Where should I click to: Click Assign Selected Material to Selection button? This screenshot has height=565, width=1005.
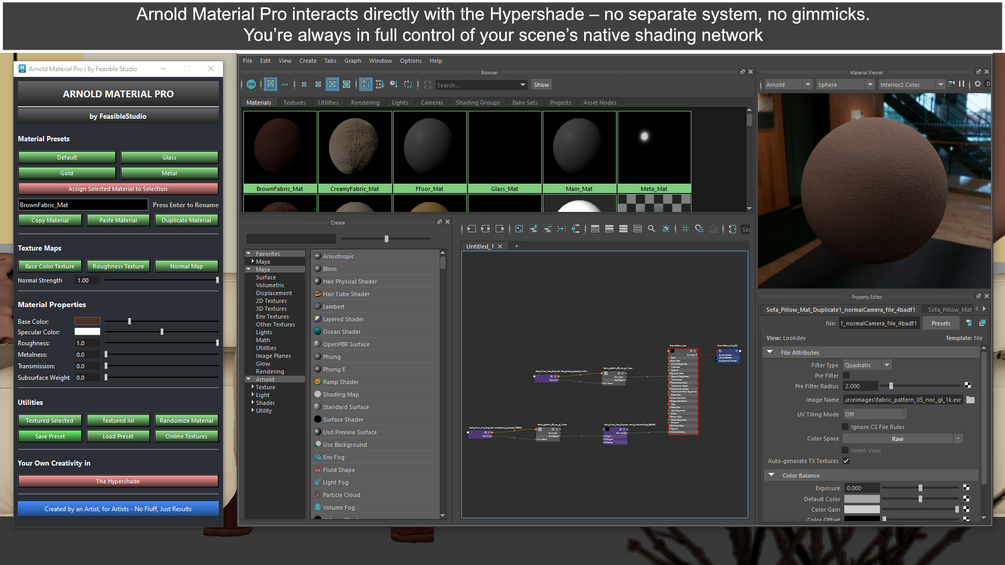pyautogui.click(x=118, y=189)
